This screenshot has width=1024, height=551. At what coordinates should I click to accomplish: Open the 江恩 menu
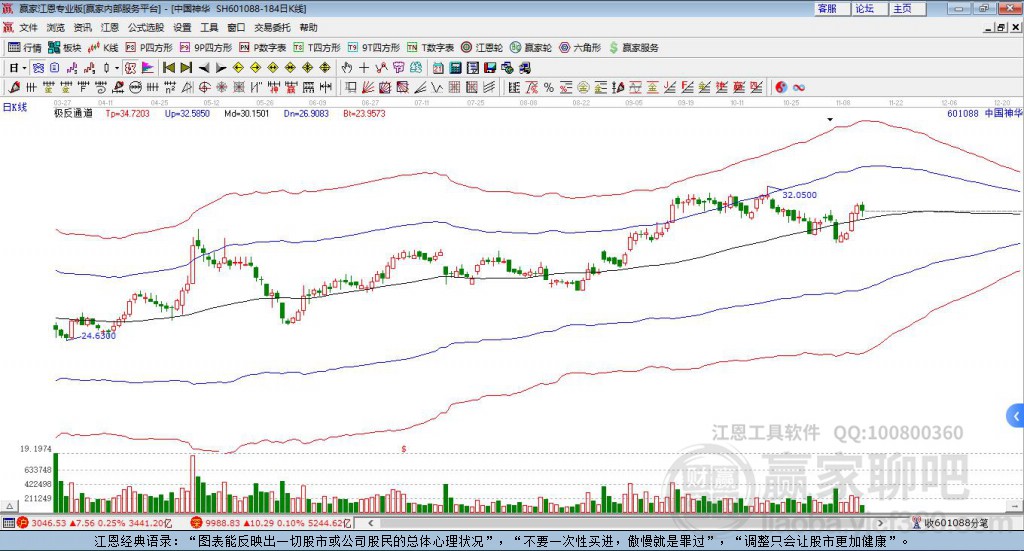point(110,27)
